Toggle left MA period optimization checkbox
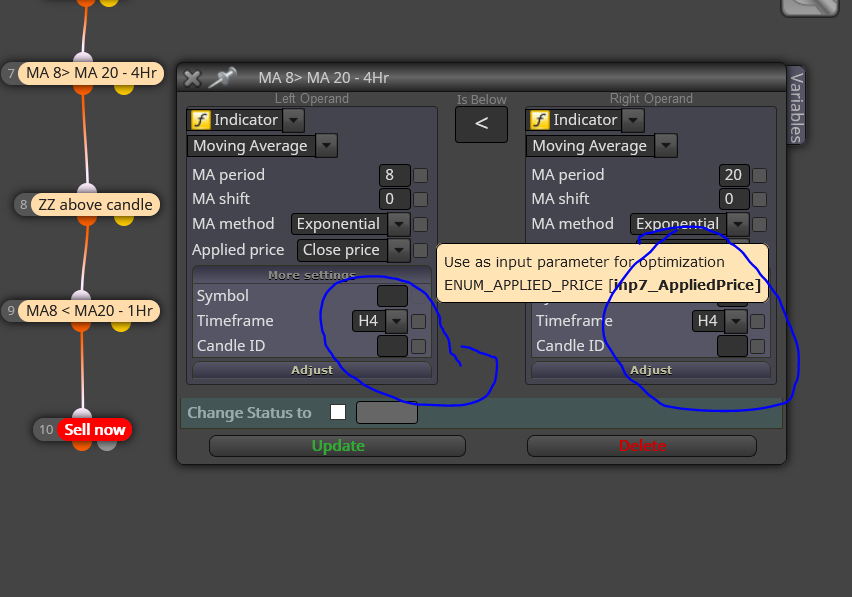The height and width of the screenshot is (597, 852). tap(421, 175)
